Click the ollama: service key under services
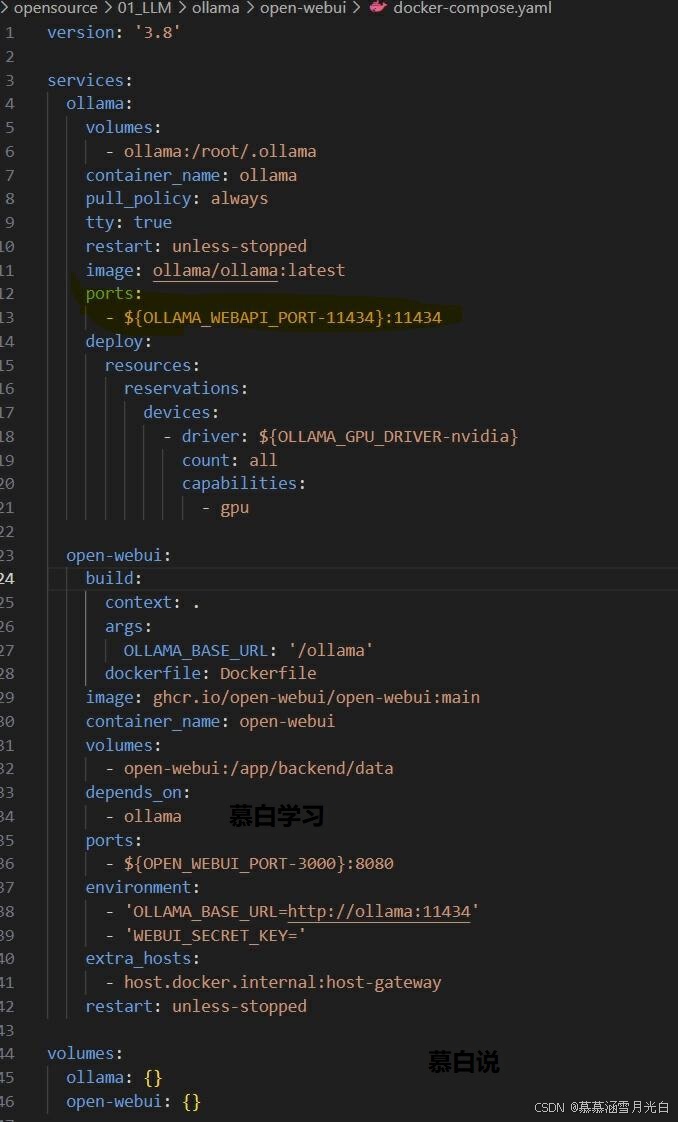The height and width of the screenshot is (1122, 678). click(x=99, y=104)
